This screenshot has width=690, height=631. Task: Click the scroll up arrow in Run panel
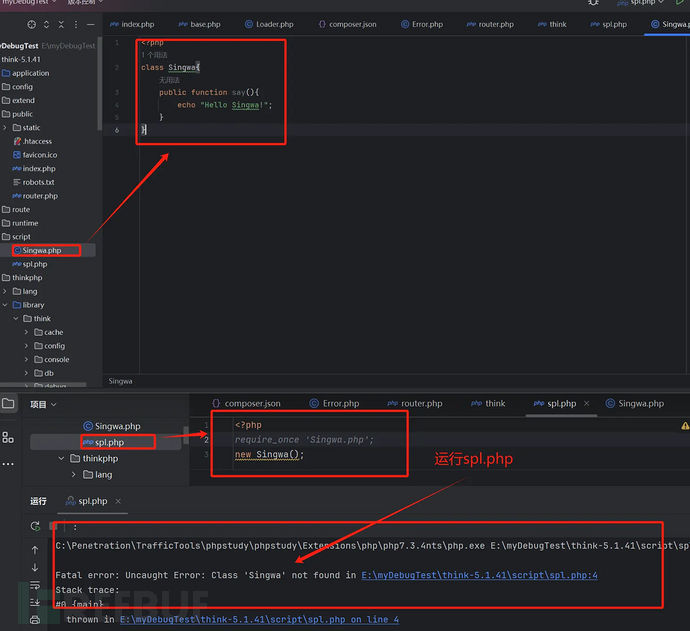point(36,549)
